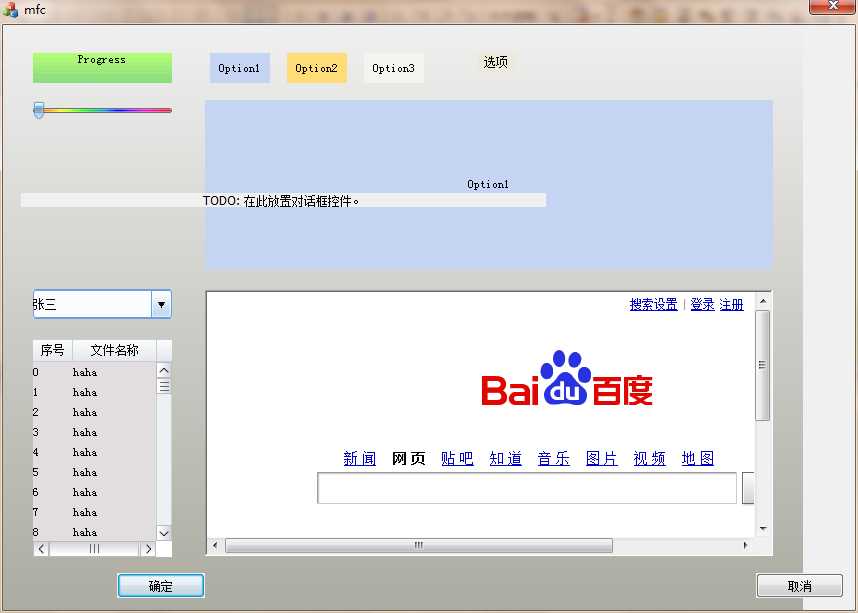Open the 视频 link
Viewport: 858px width, 613px height.
650,458
